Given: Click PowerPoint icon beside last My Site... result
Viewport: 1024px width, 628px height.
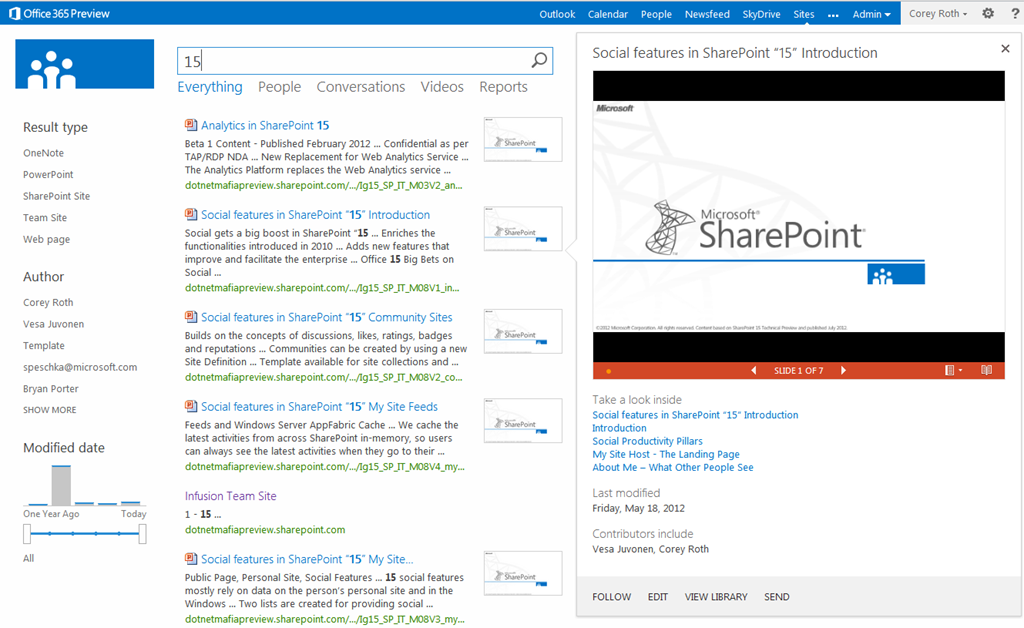Looking at the screenshot, I should (x=191, y=559).
